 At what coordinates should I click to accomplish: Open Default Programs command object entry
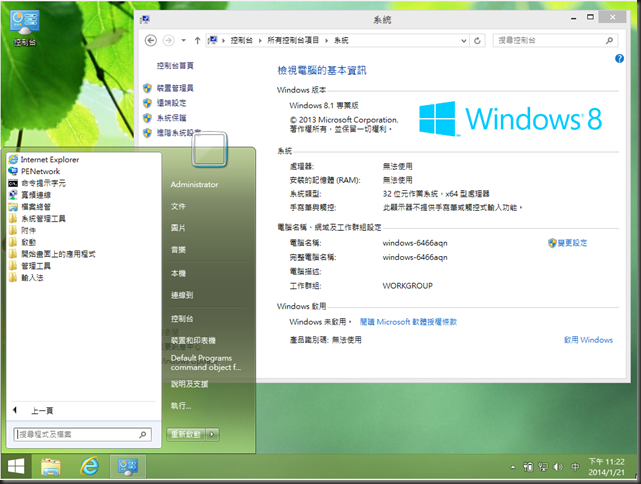(206, 363)
